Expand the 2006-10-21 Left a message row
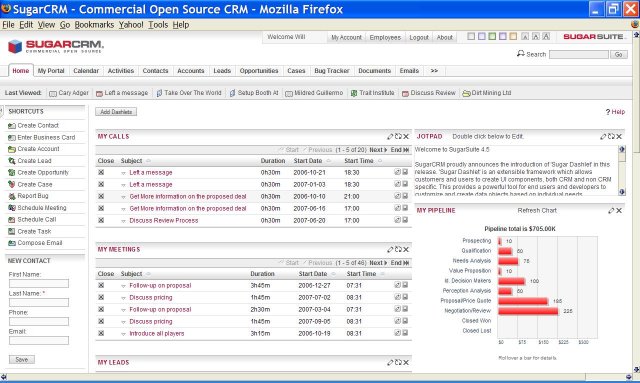Screen dimensions: 640x383 coord(123,173)
